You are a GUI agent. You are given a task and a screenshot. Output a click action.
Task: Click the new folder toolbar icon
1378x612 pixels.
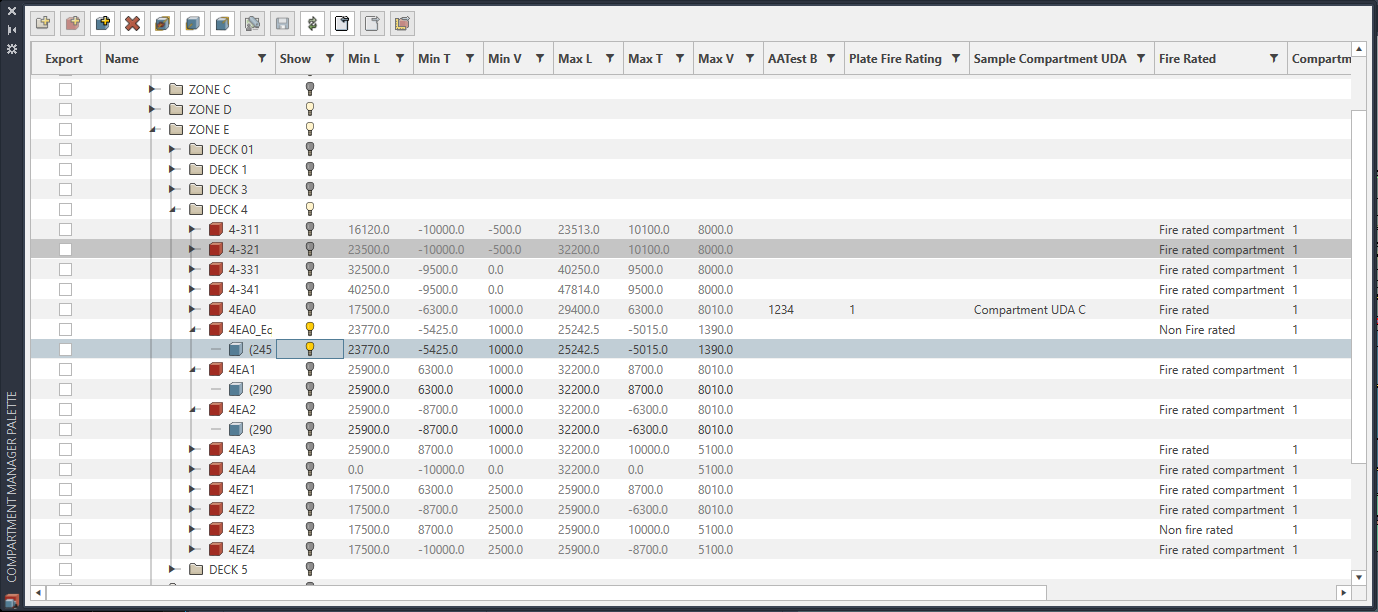coord(42,23)
